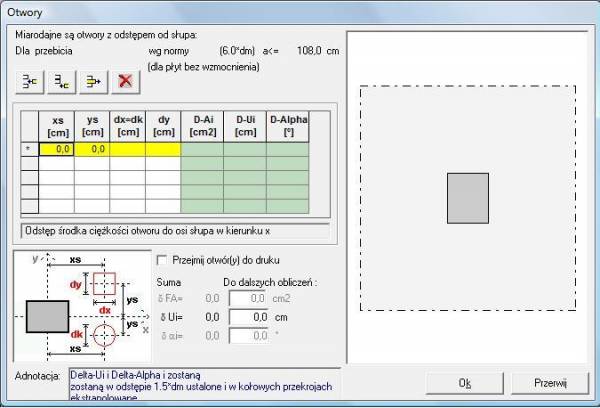
Task: Confirm the dialog with the Ok button
Action: pyautogui.click(x=464, y=382)
